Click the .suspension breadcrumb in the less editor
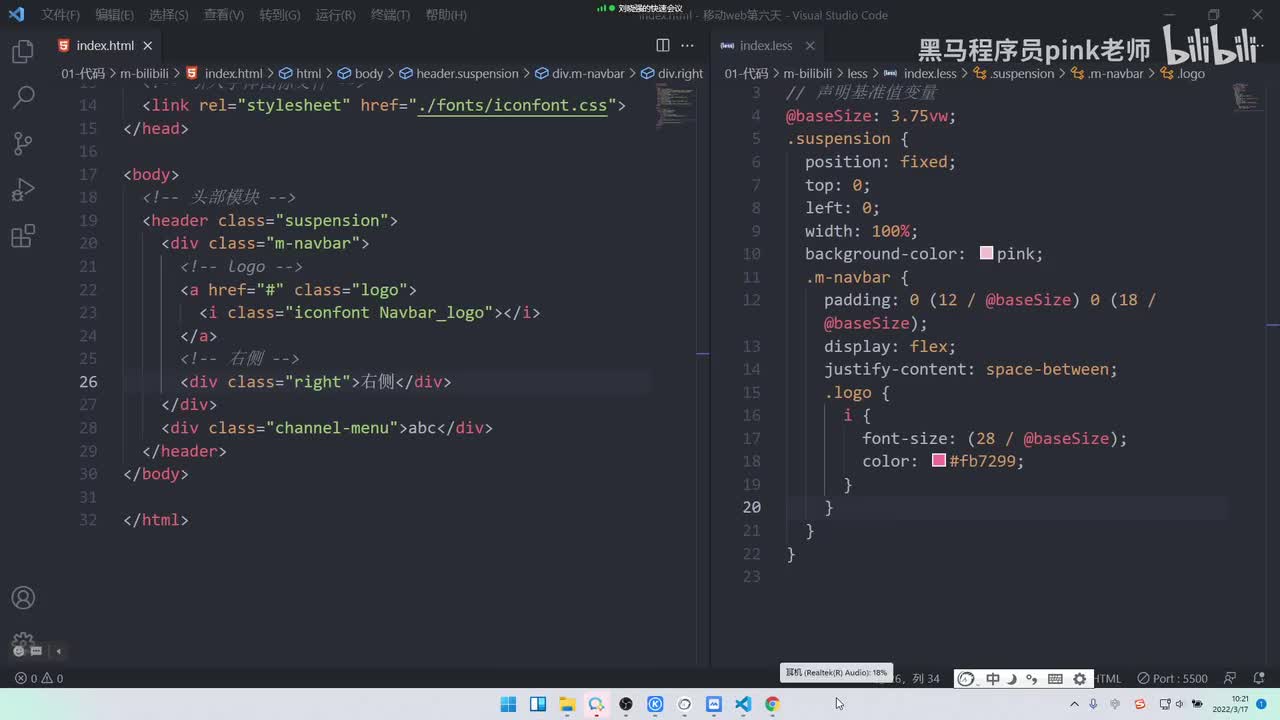The image size is (1280, 720). (1014, 73)
